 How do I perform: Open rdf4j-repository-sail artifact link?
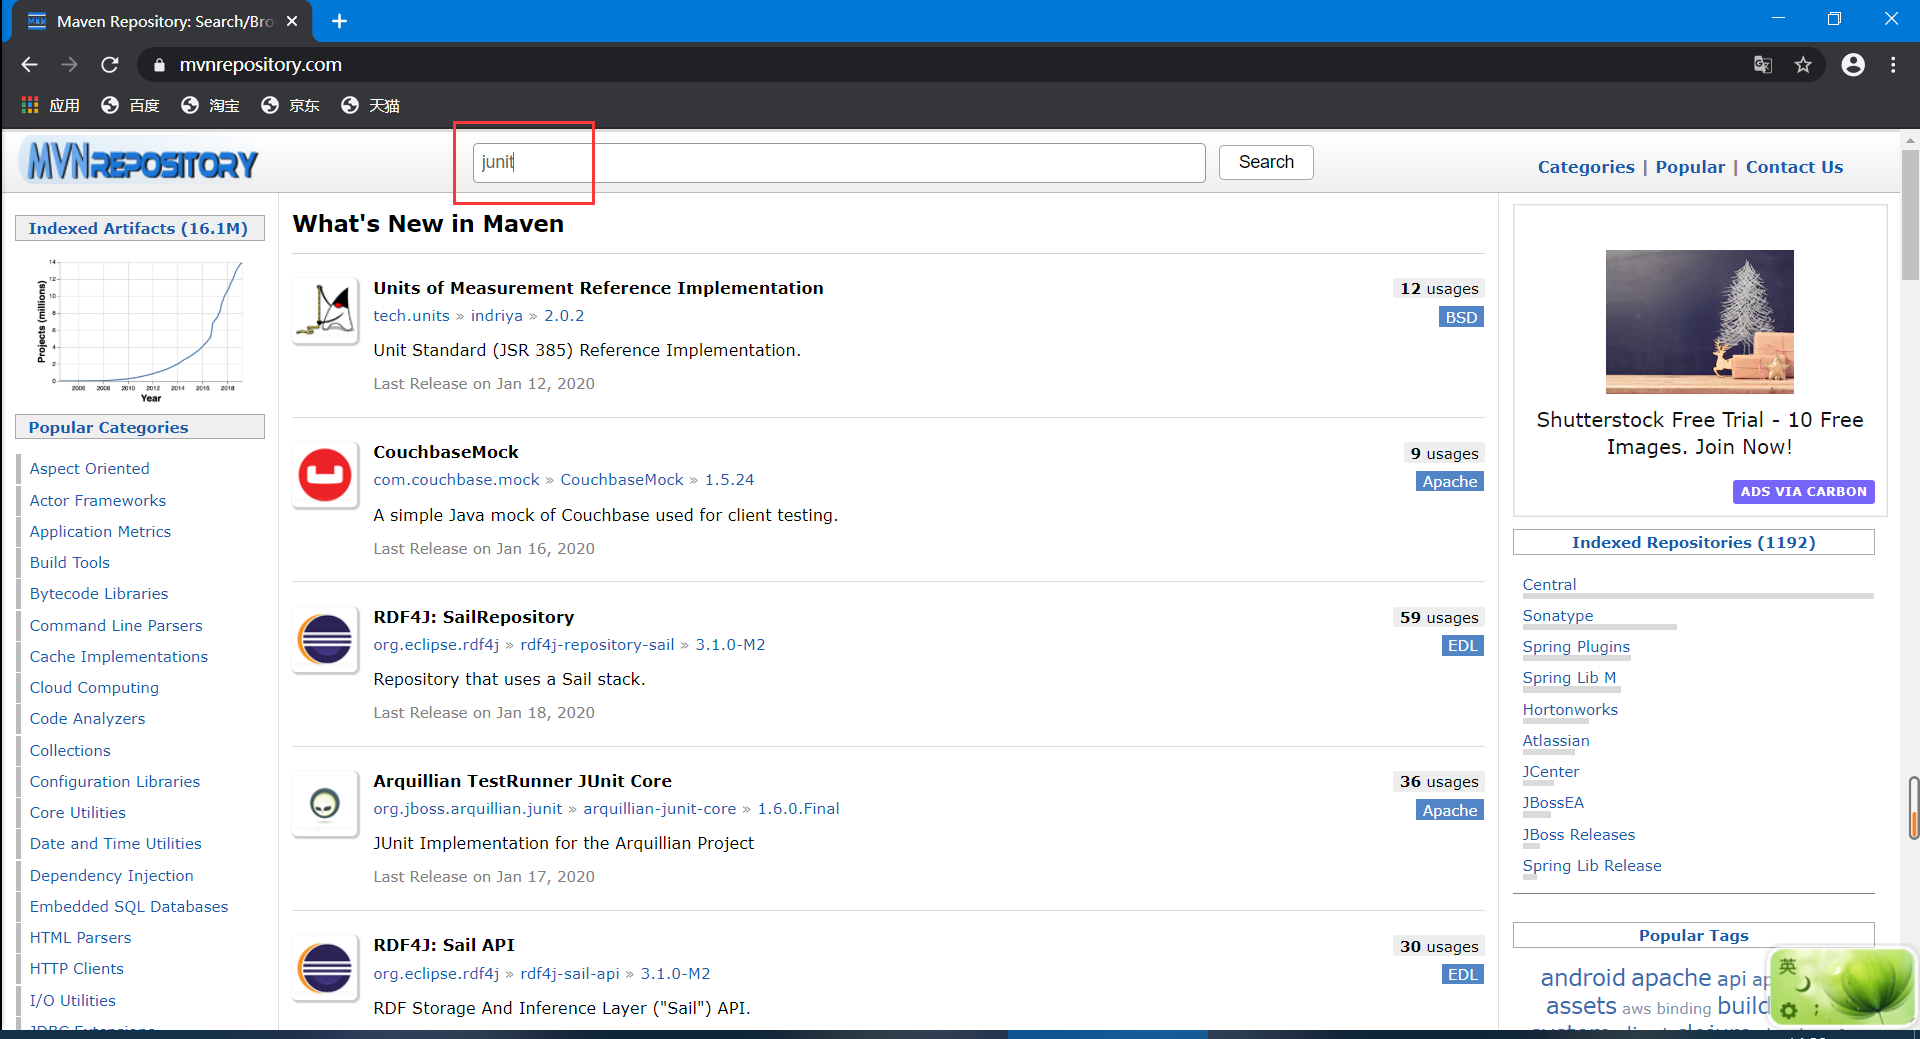pyautogui.click(x=597, y=644)
